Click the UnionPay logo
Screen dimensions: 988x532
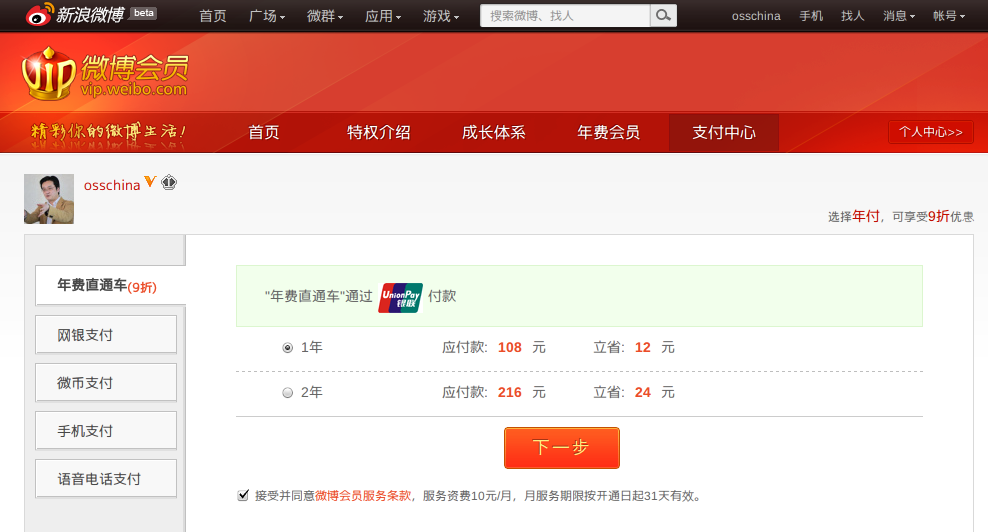pyautogui.click(x=400, y=298)
